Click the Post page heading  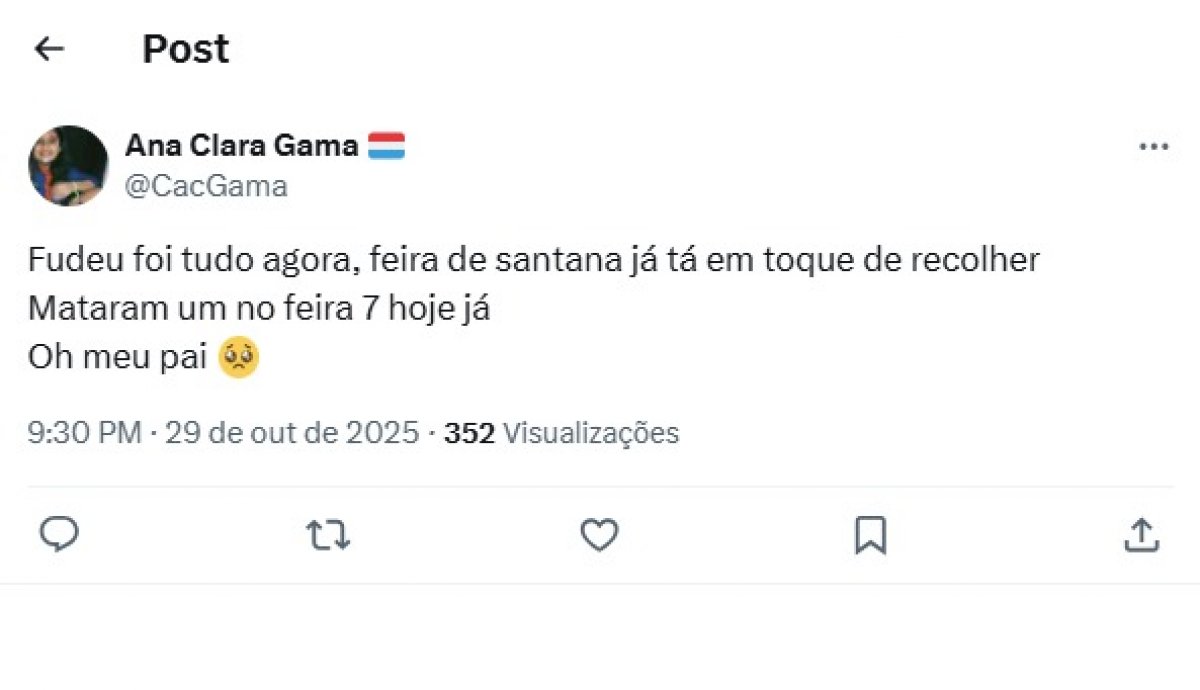point(185,49)
